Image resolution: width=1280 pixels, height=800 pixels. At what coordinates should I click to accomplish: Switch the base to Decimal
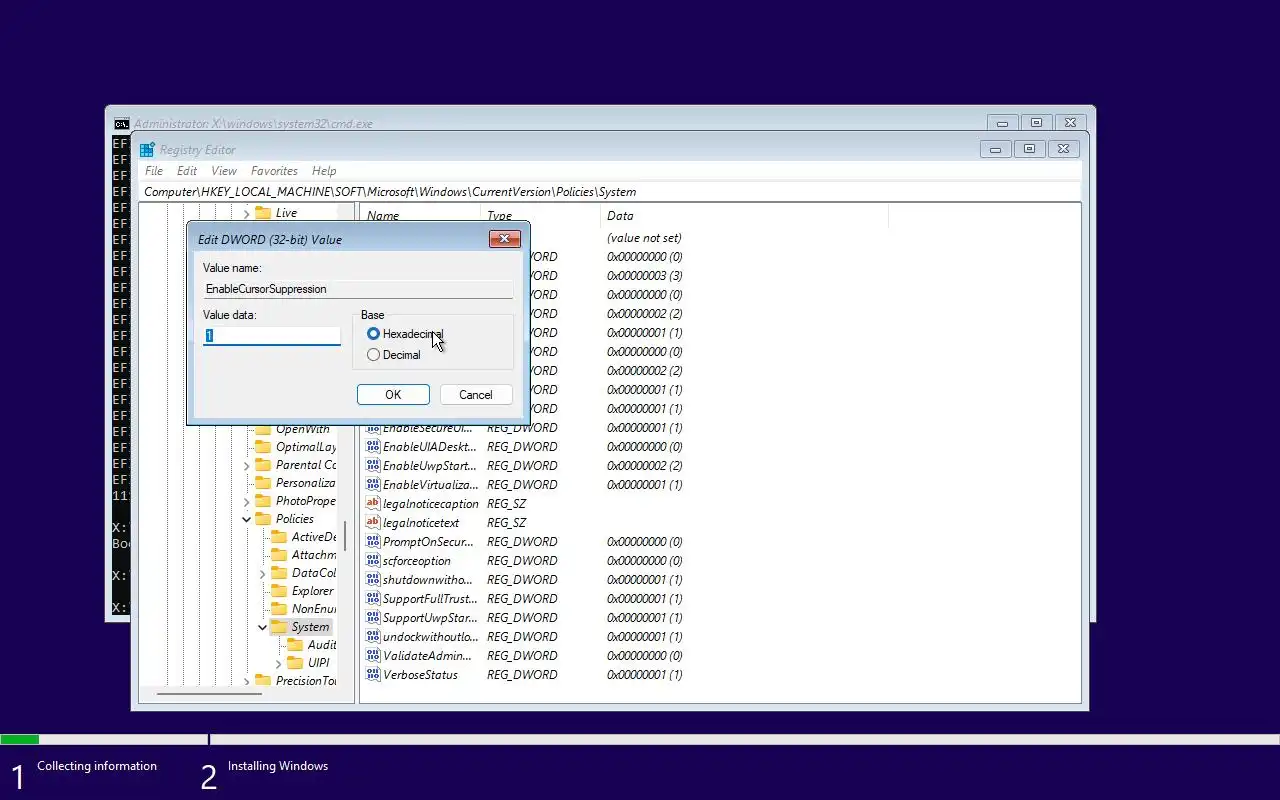tap(394, 355)
